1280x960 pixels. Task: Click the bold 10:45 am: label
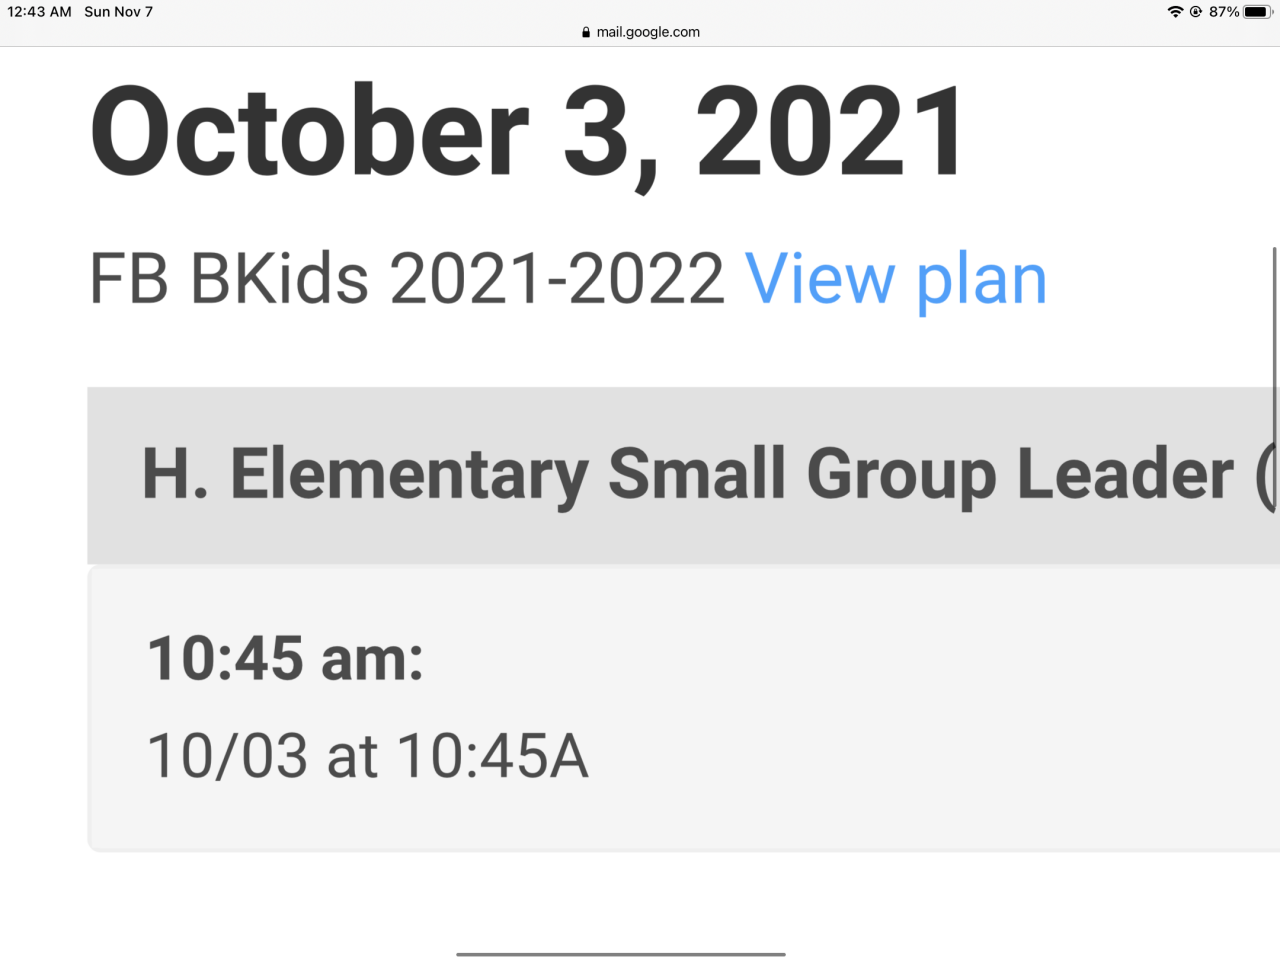coord(285,659)
